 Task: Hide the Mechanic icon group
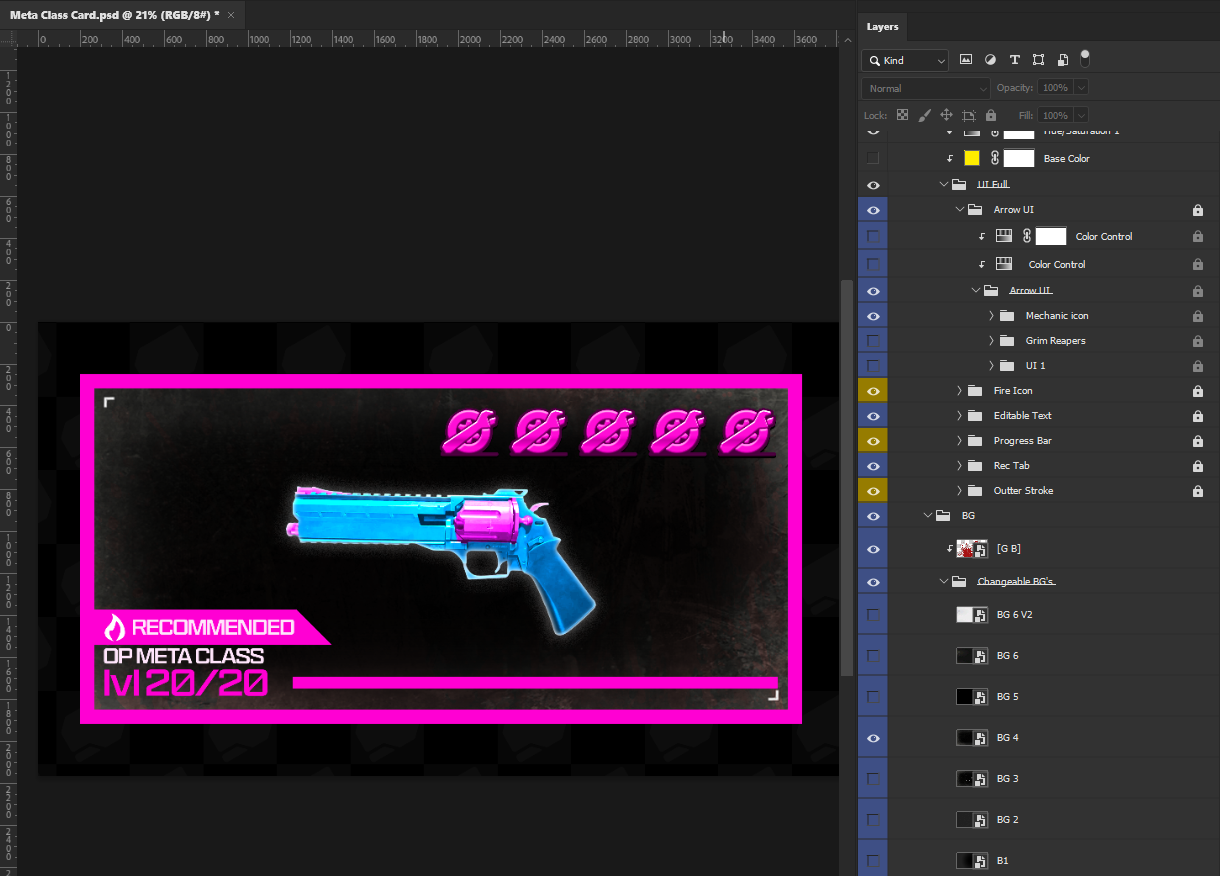873,316
